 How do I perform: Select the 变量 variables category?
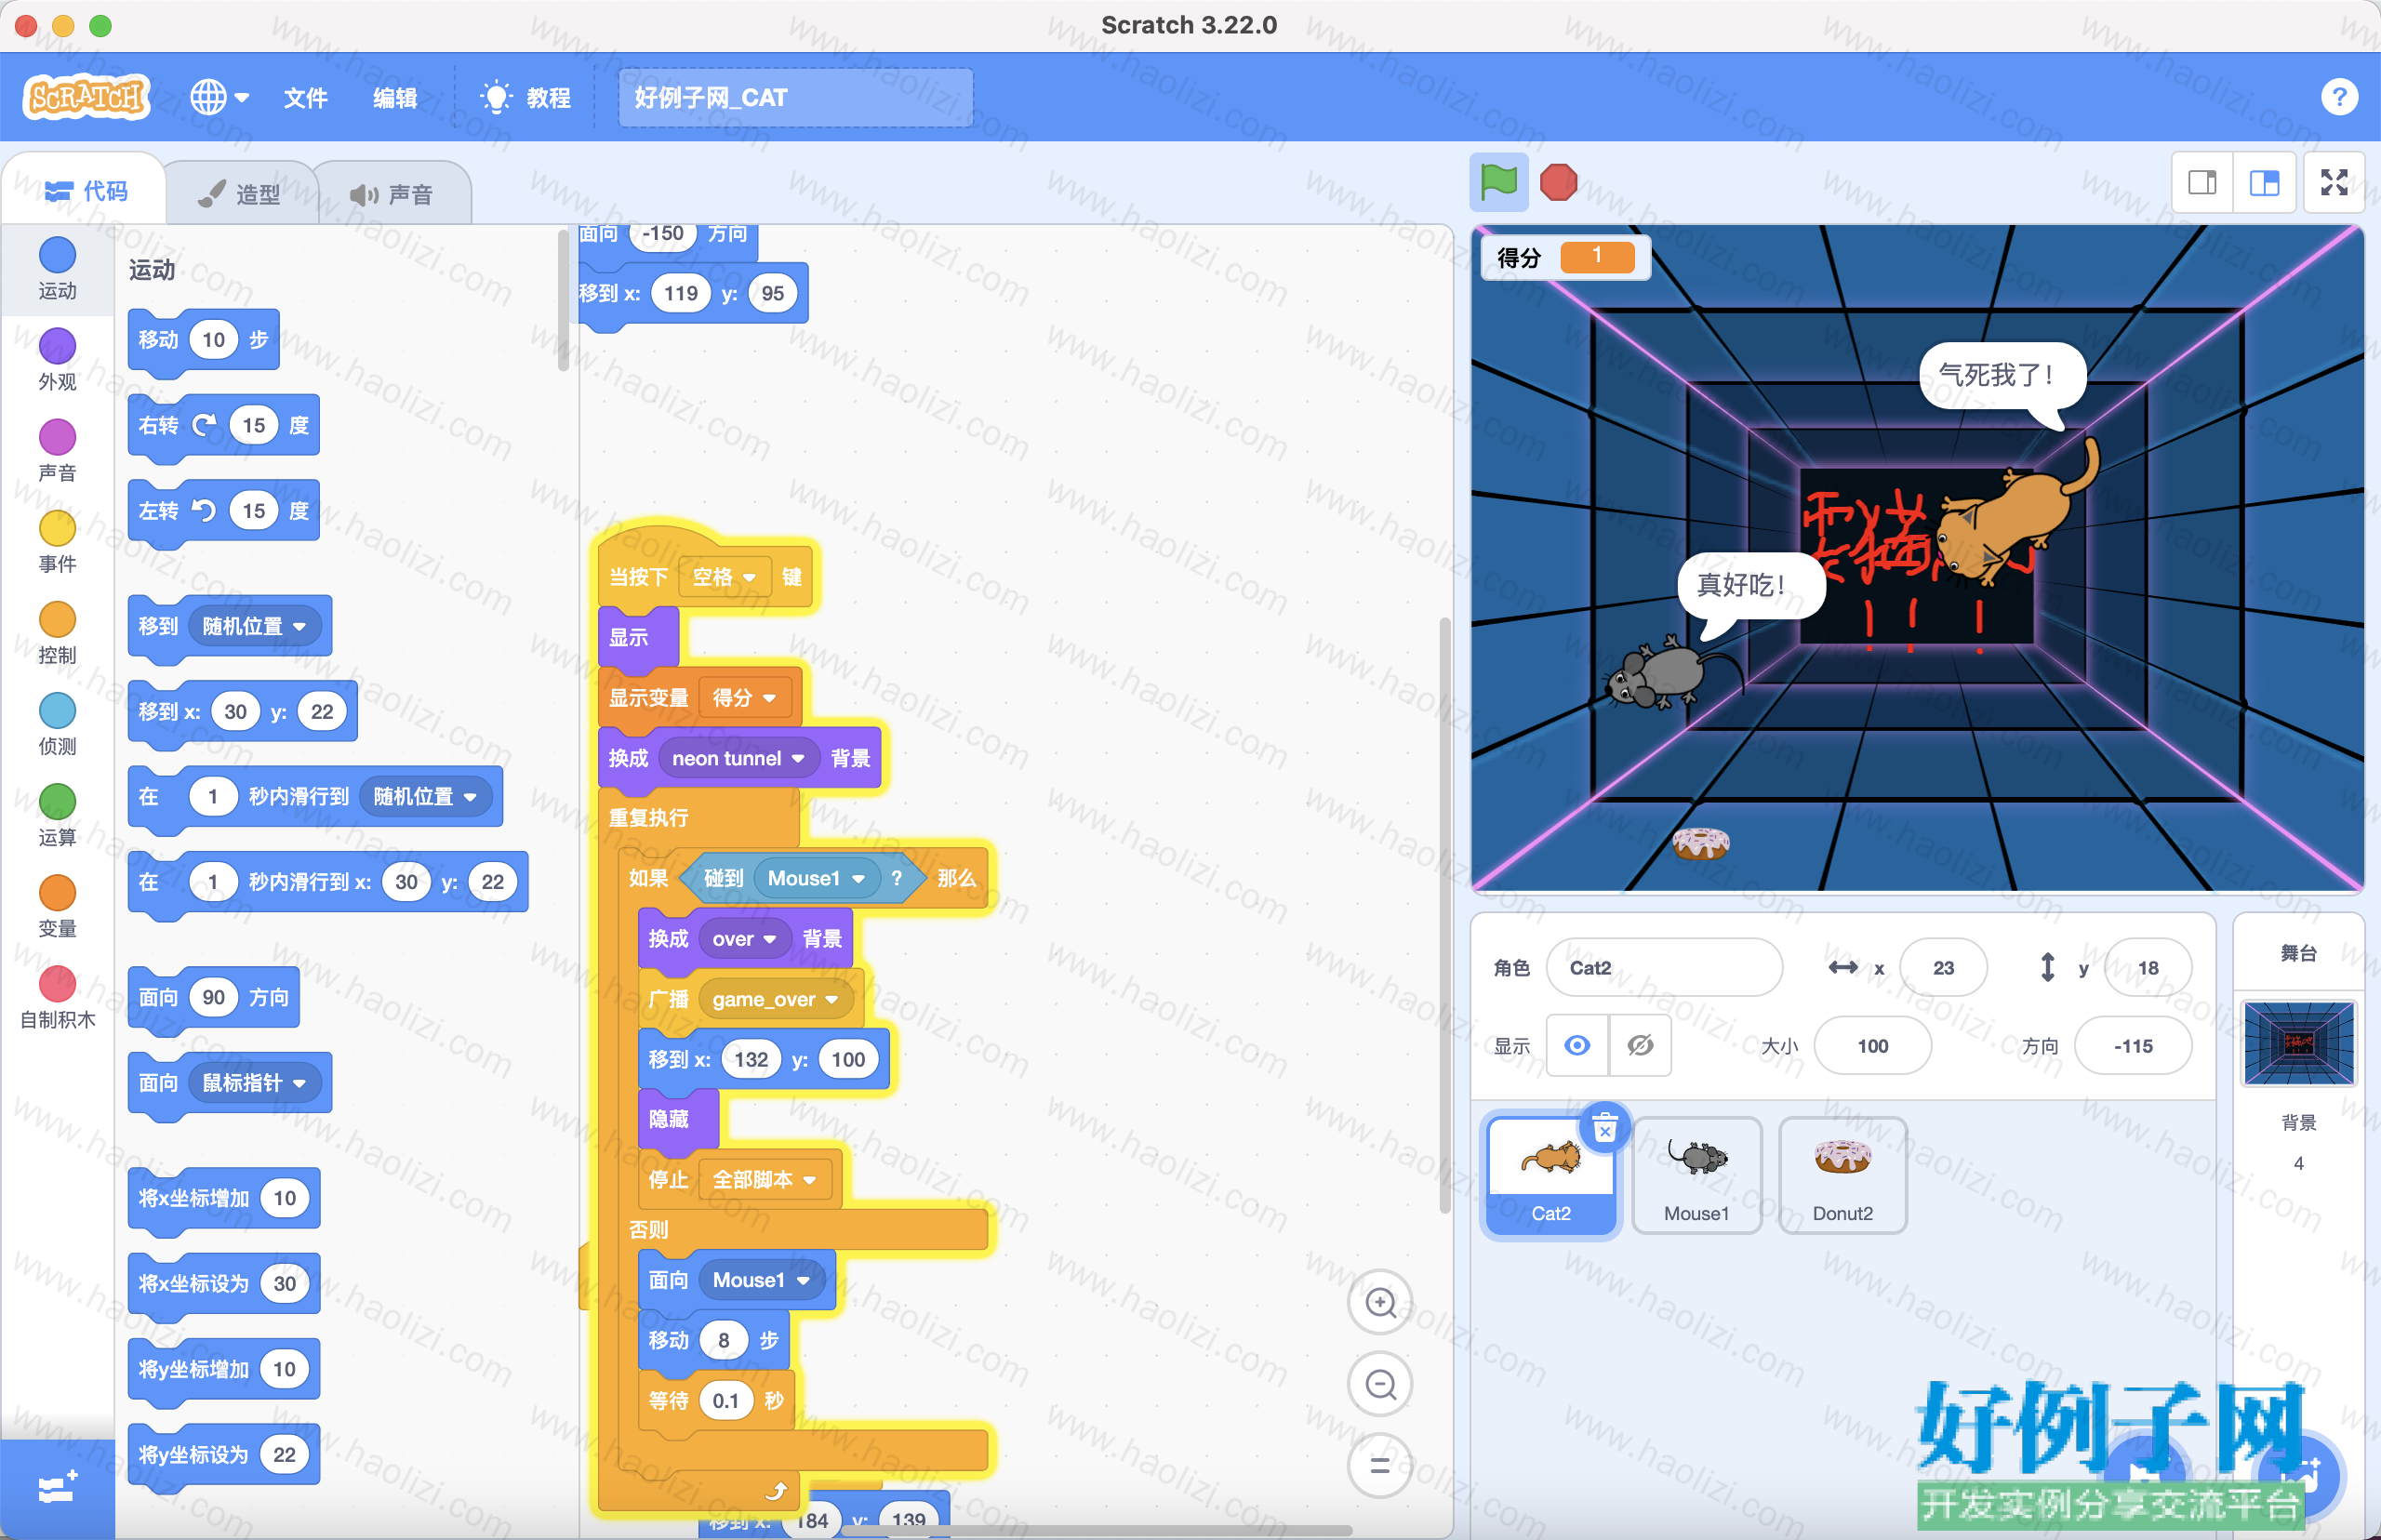coord(57,905)
